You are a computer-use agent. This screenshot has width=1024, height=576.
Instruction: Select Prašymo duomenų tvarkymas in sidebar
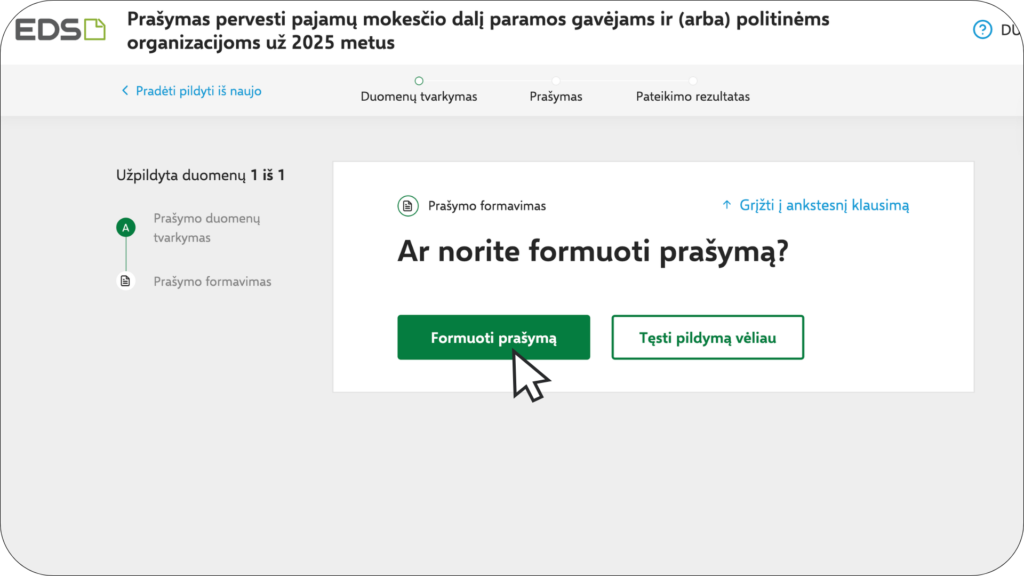pos(206,228)
